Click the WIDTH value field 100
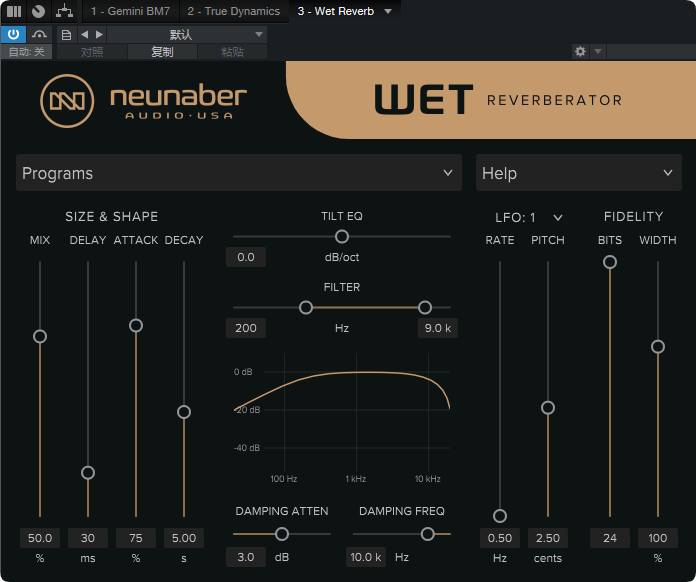 click(x=658, y=538)
